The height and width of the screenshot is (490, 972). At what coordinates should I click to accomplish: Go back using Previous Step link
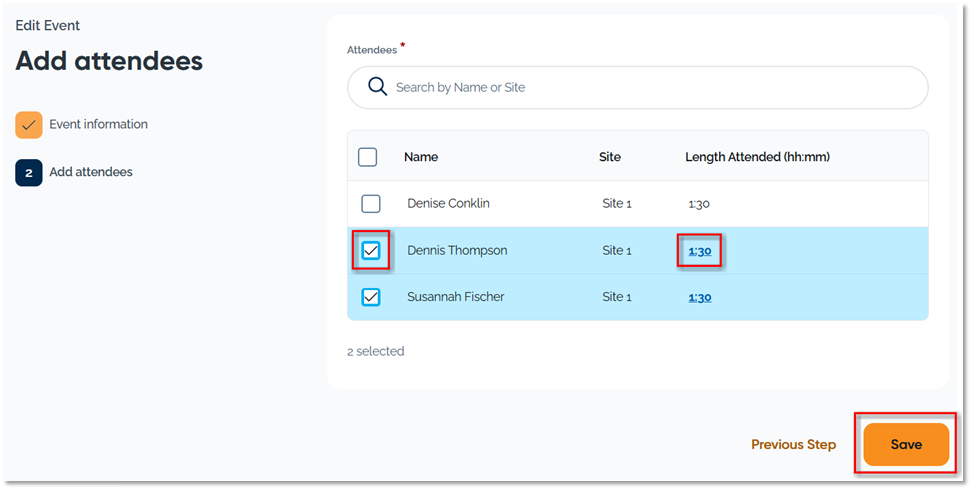pyautogui.click(x=793, y=445)
